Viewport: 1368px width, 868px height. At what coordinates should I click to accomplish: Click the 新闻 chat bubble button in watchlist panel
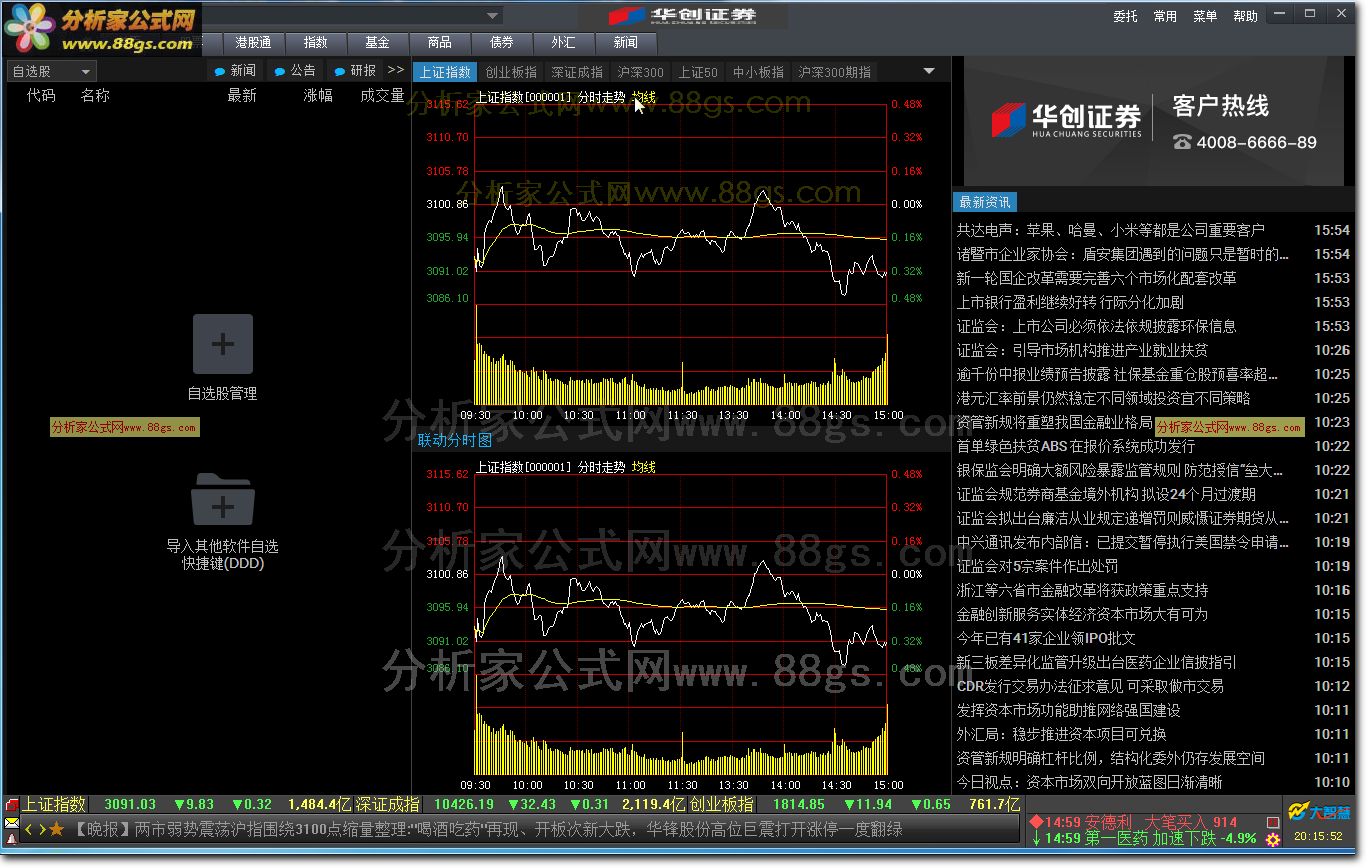pos(235,71)
